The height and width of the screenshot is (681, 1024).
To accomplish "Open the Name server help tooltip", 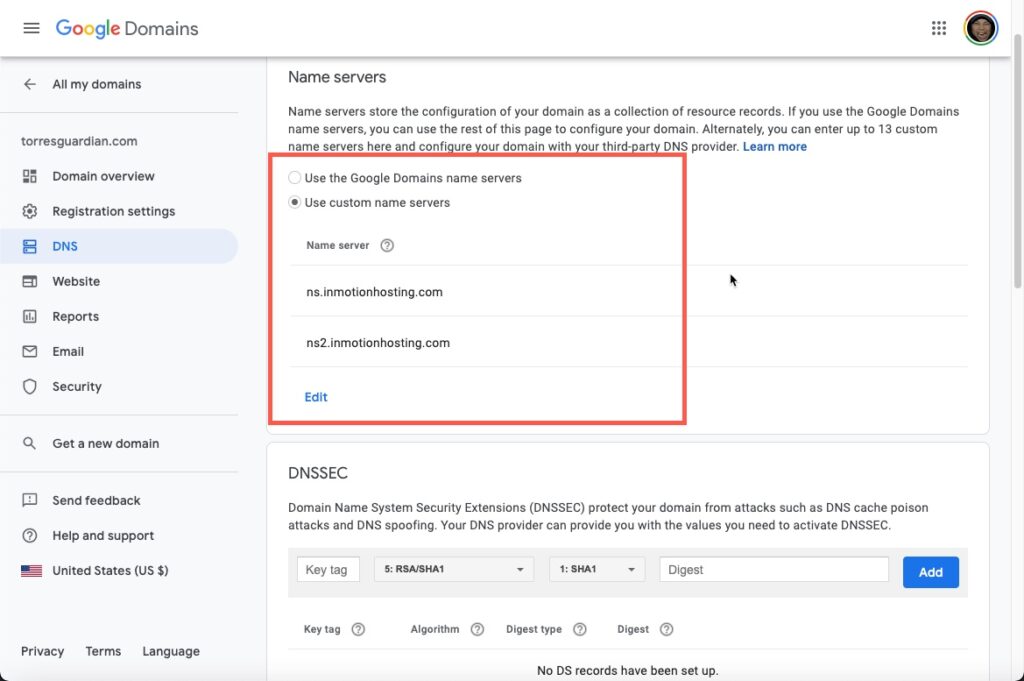I will pos(388,245).
